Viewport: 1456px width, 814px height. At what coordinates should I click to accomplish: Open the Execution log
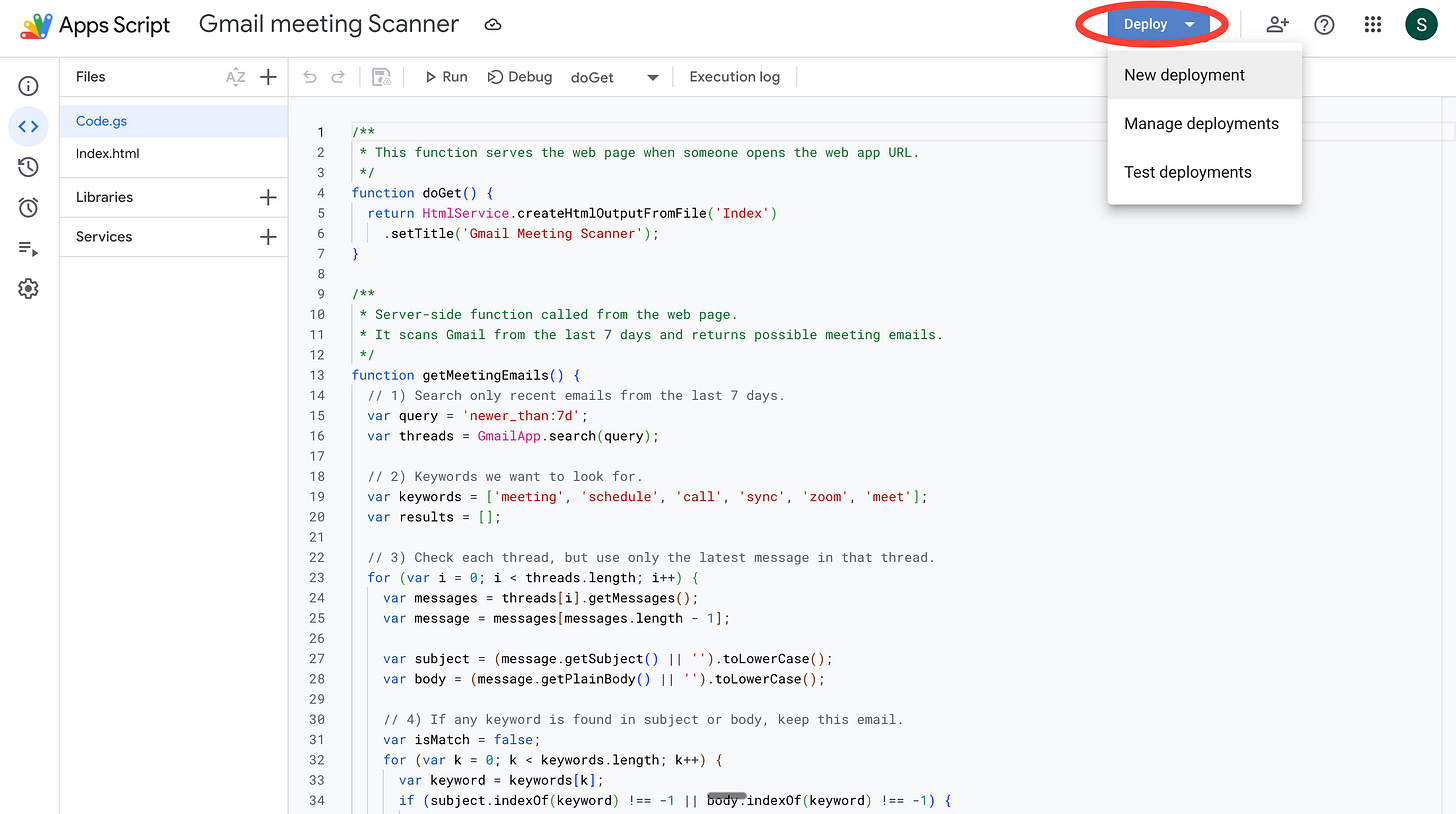click(x=734, y=77)
